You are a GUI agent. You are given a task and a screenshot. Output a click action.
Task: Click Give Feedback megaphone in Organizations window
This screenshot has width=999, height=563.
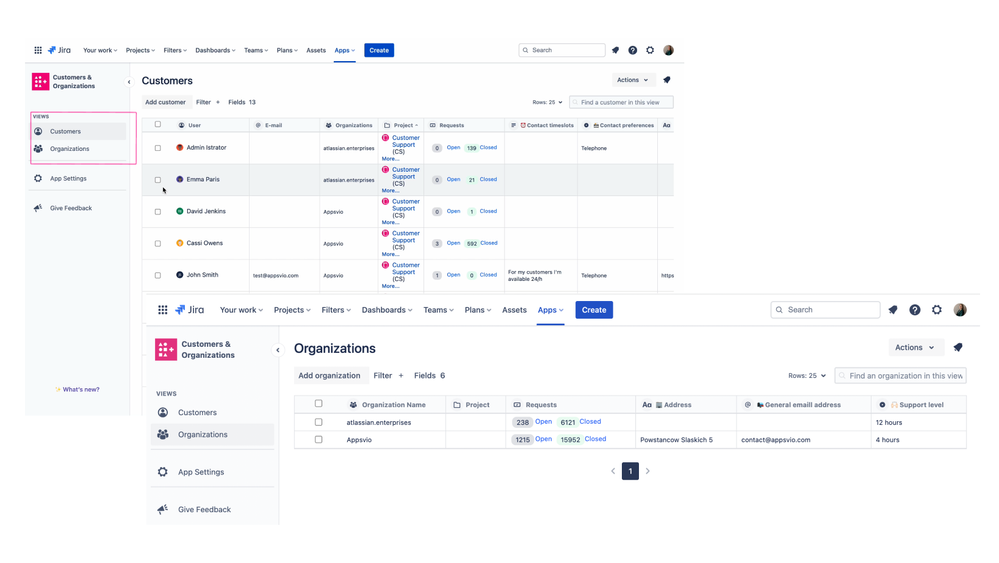163,510
